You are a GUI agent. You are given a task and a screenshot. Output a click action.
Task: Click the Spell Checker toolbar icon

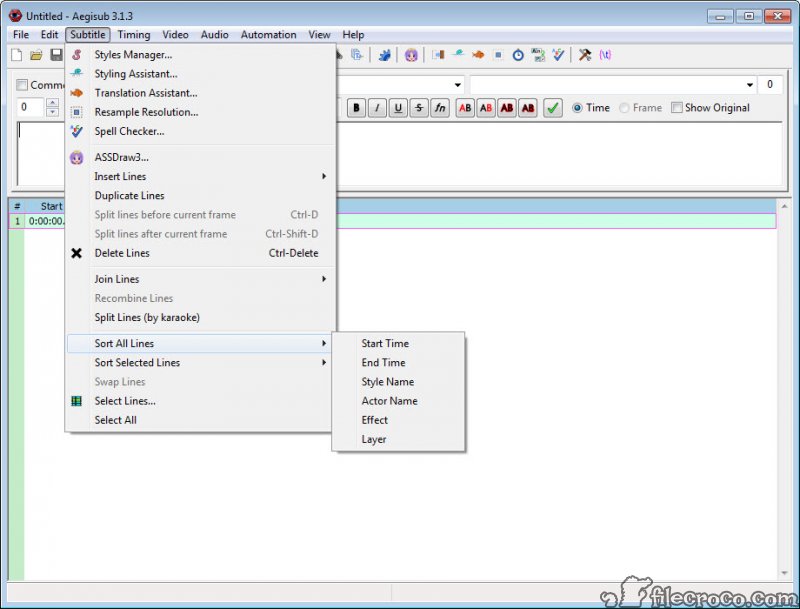click(x=558, y=55)
